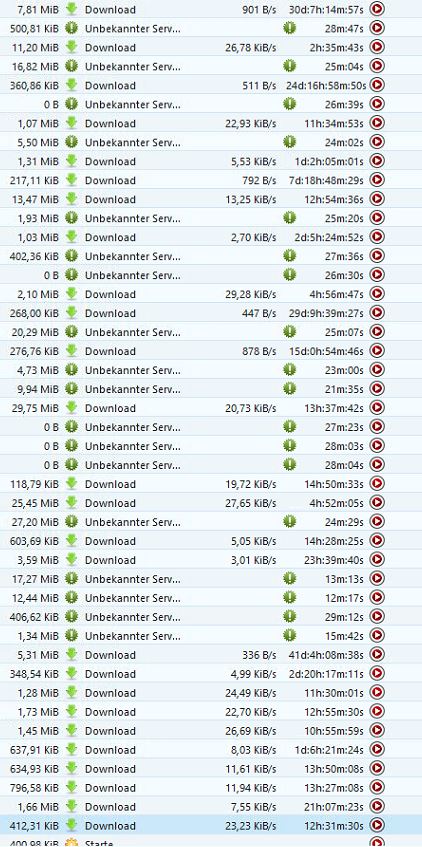Click warning icon next to 406,62 KiB
Screen dimensions: 422x847
(x=71, y=617)
